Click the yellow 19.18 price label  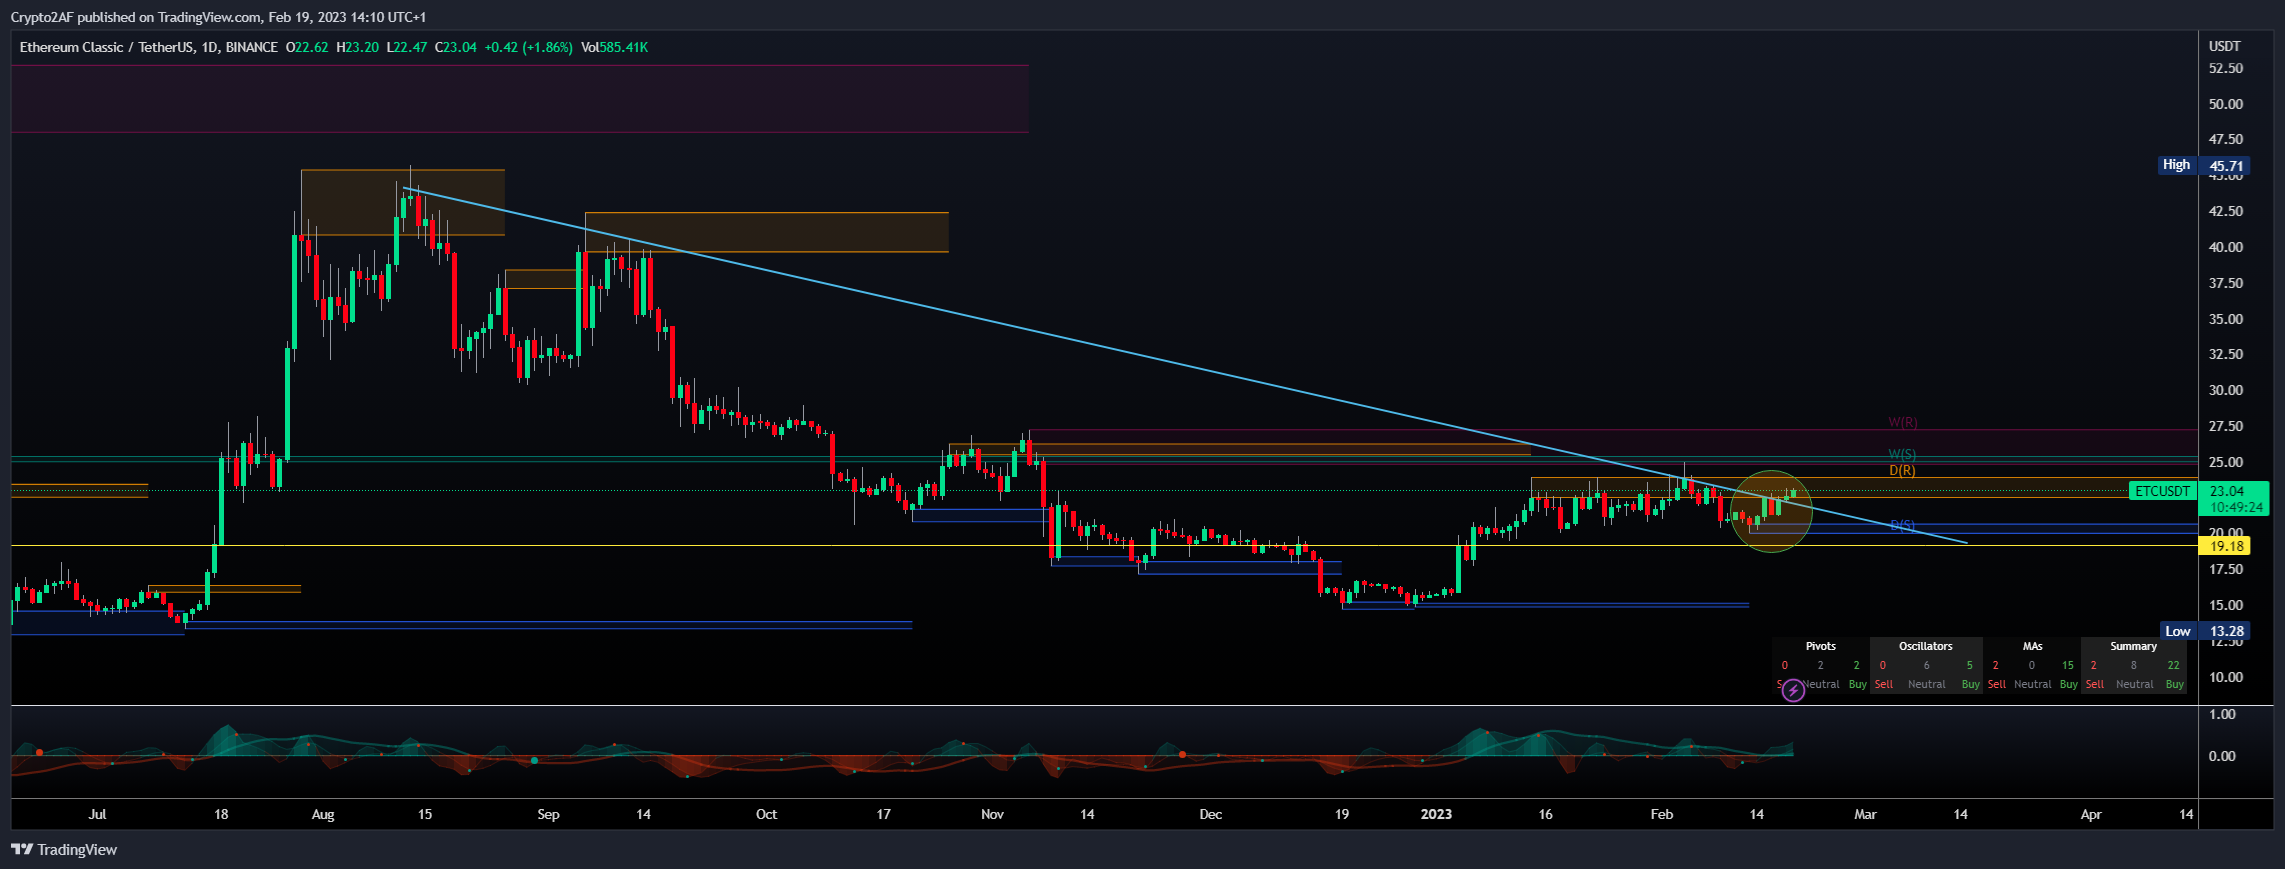(2226, 546)
